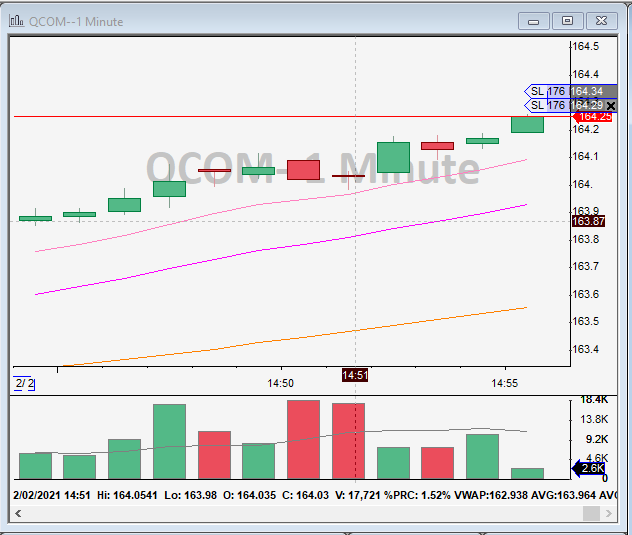Click the tallest green volume bar
This screenshot has width=632, height=535.
pyautogui.click(x=169, y=442)
